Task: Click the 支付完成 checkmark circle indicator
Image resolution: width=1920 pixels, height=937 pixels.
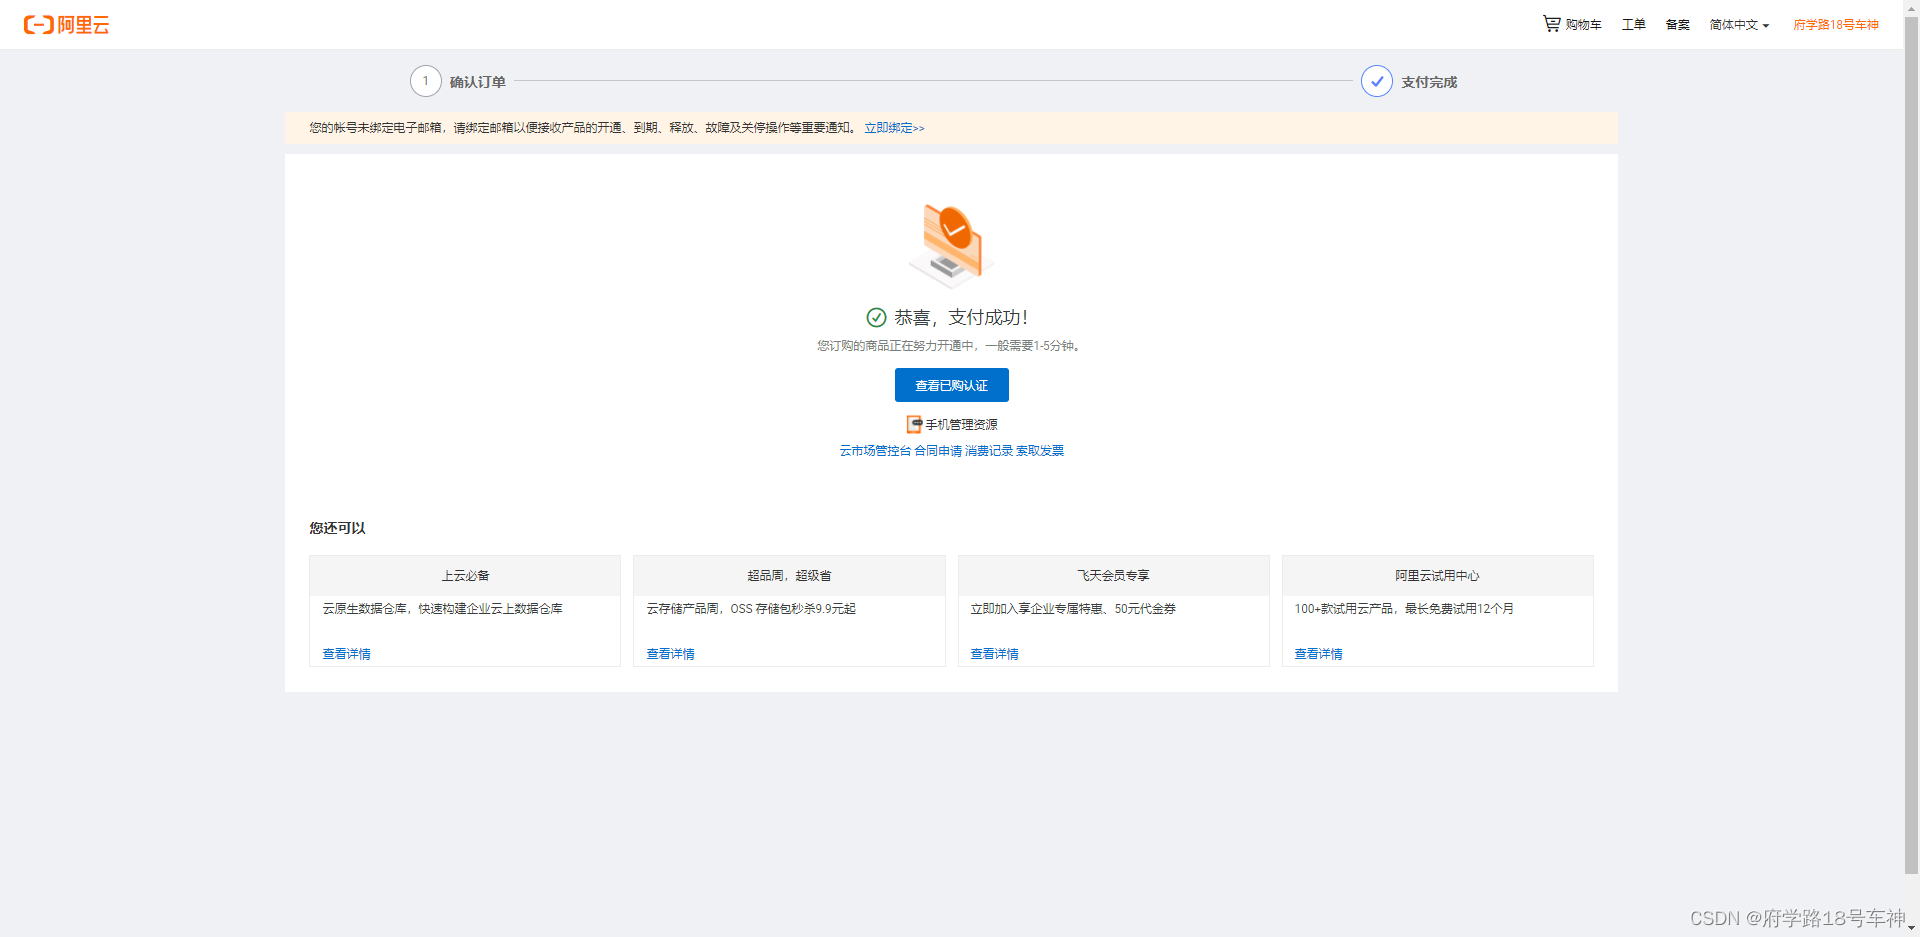Action: tap(1377, 81)
